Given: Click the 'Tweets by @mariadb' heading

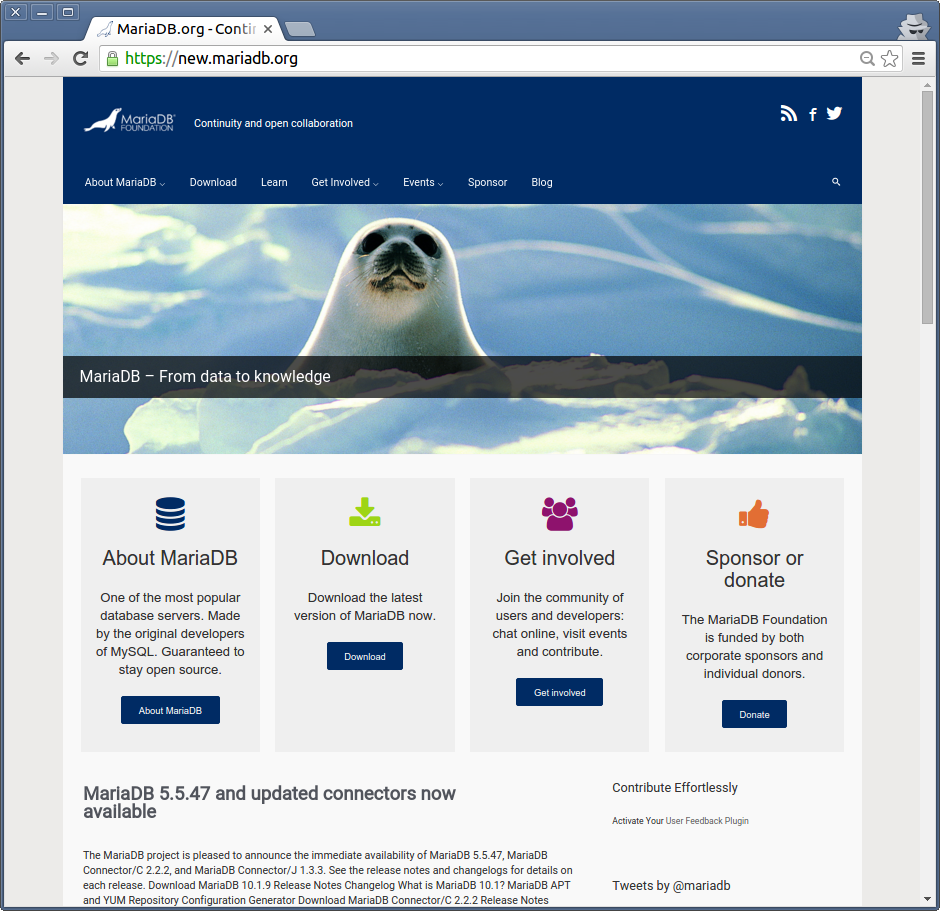Looking at the screenshot, I should point(671,886).
